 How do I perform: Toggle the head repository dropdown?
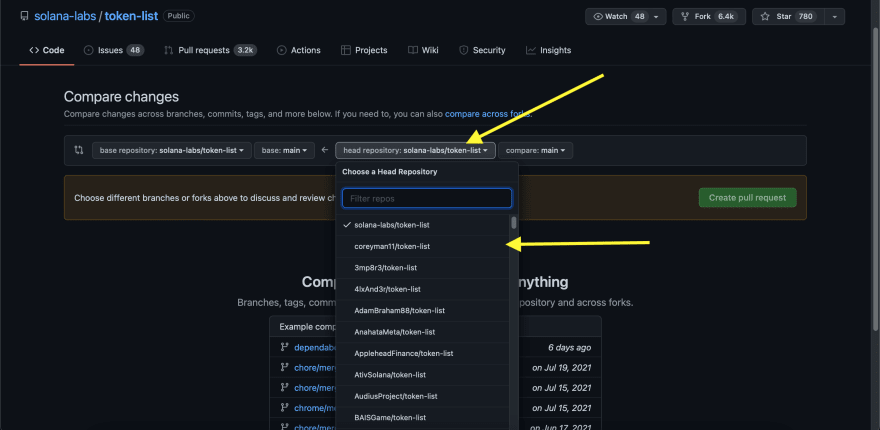[x=415, y=150]
